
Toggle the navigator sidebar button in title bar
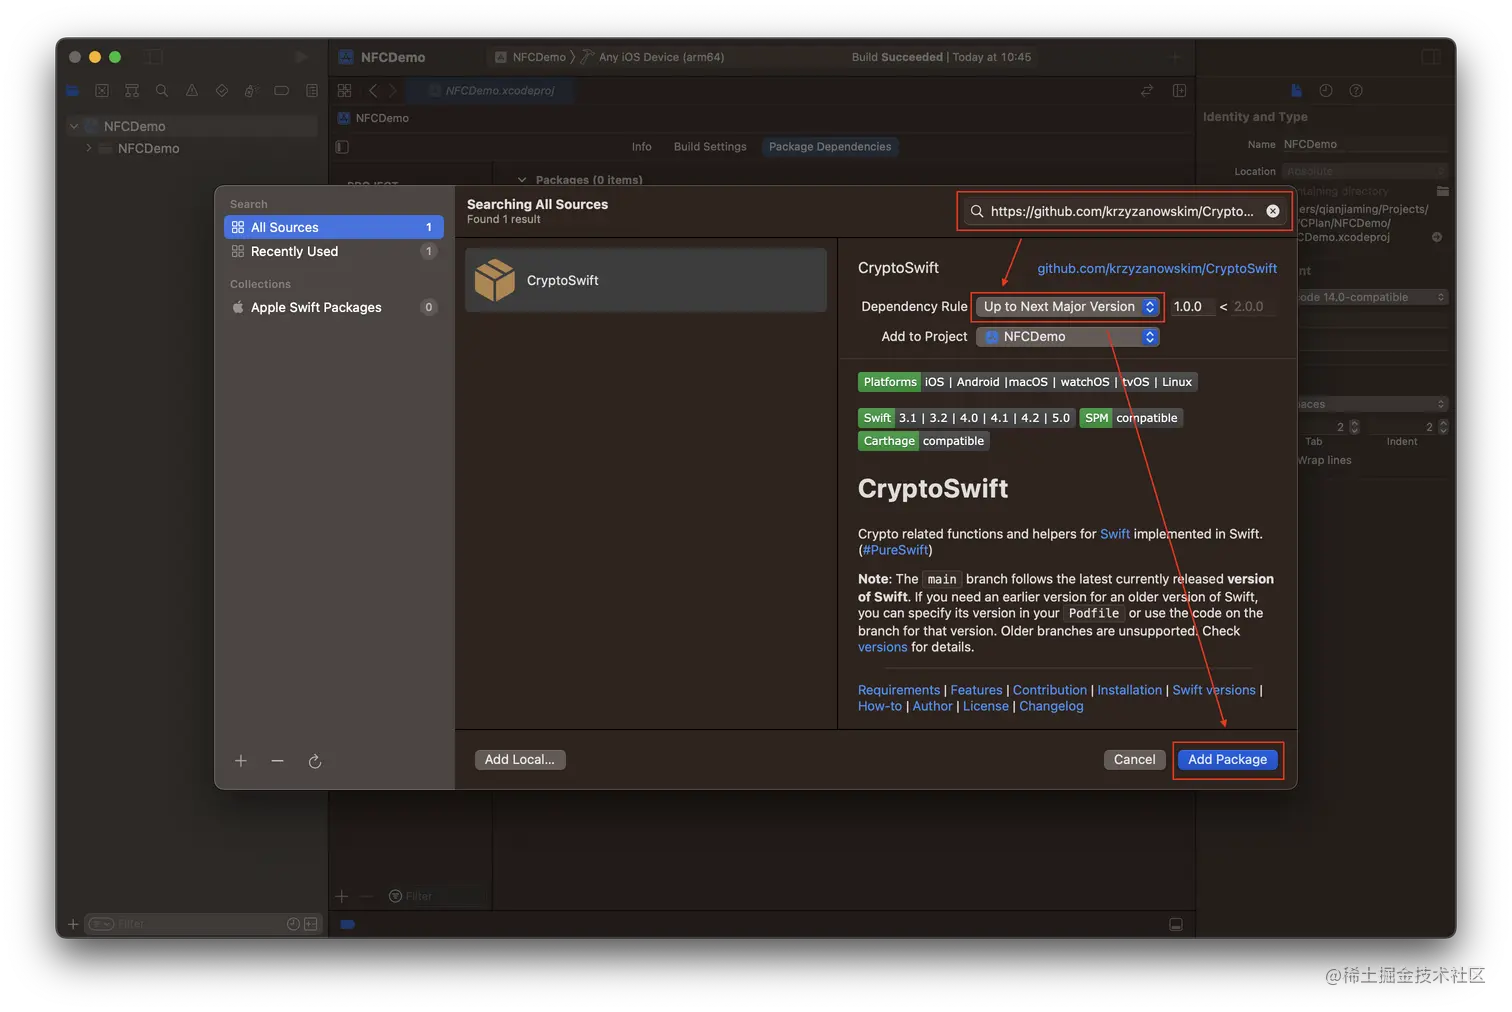click(154, 57)
